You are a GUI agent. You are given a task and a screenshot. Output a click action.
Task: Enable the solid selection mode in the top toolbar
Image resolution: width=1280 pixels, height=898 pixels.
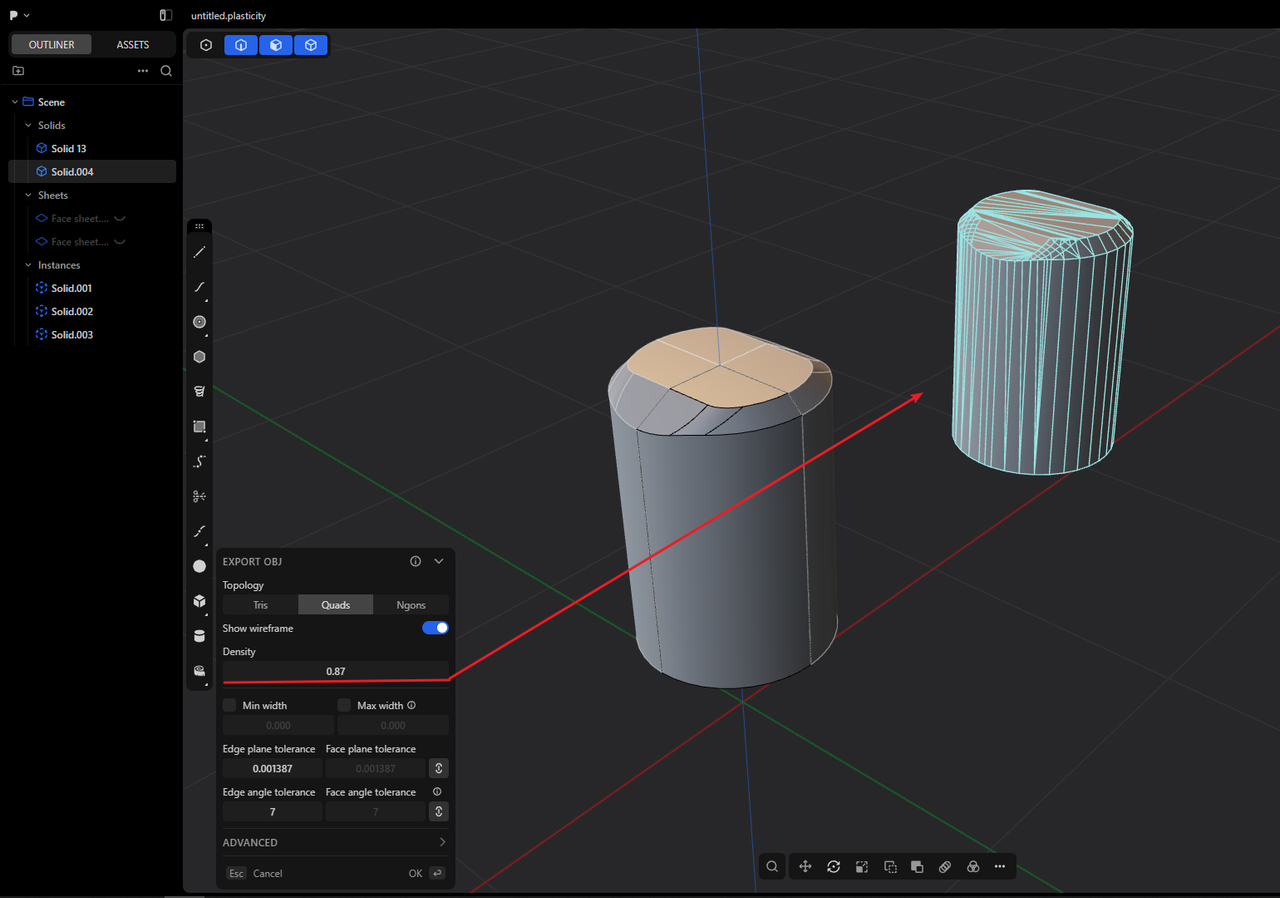[311, 45]
